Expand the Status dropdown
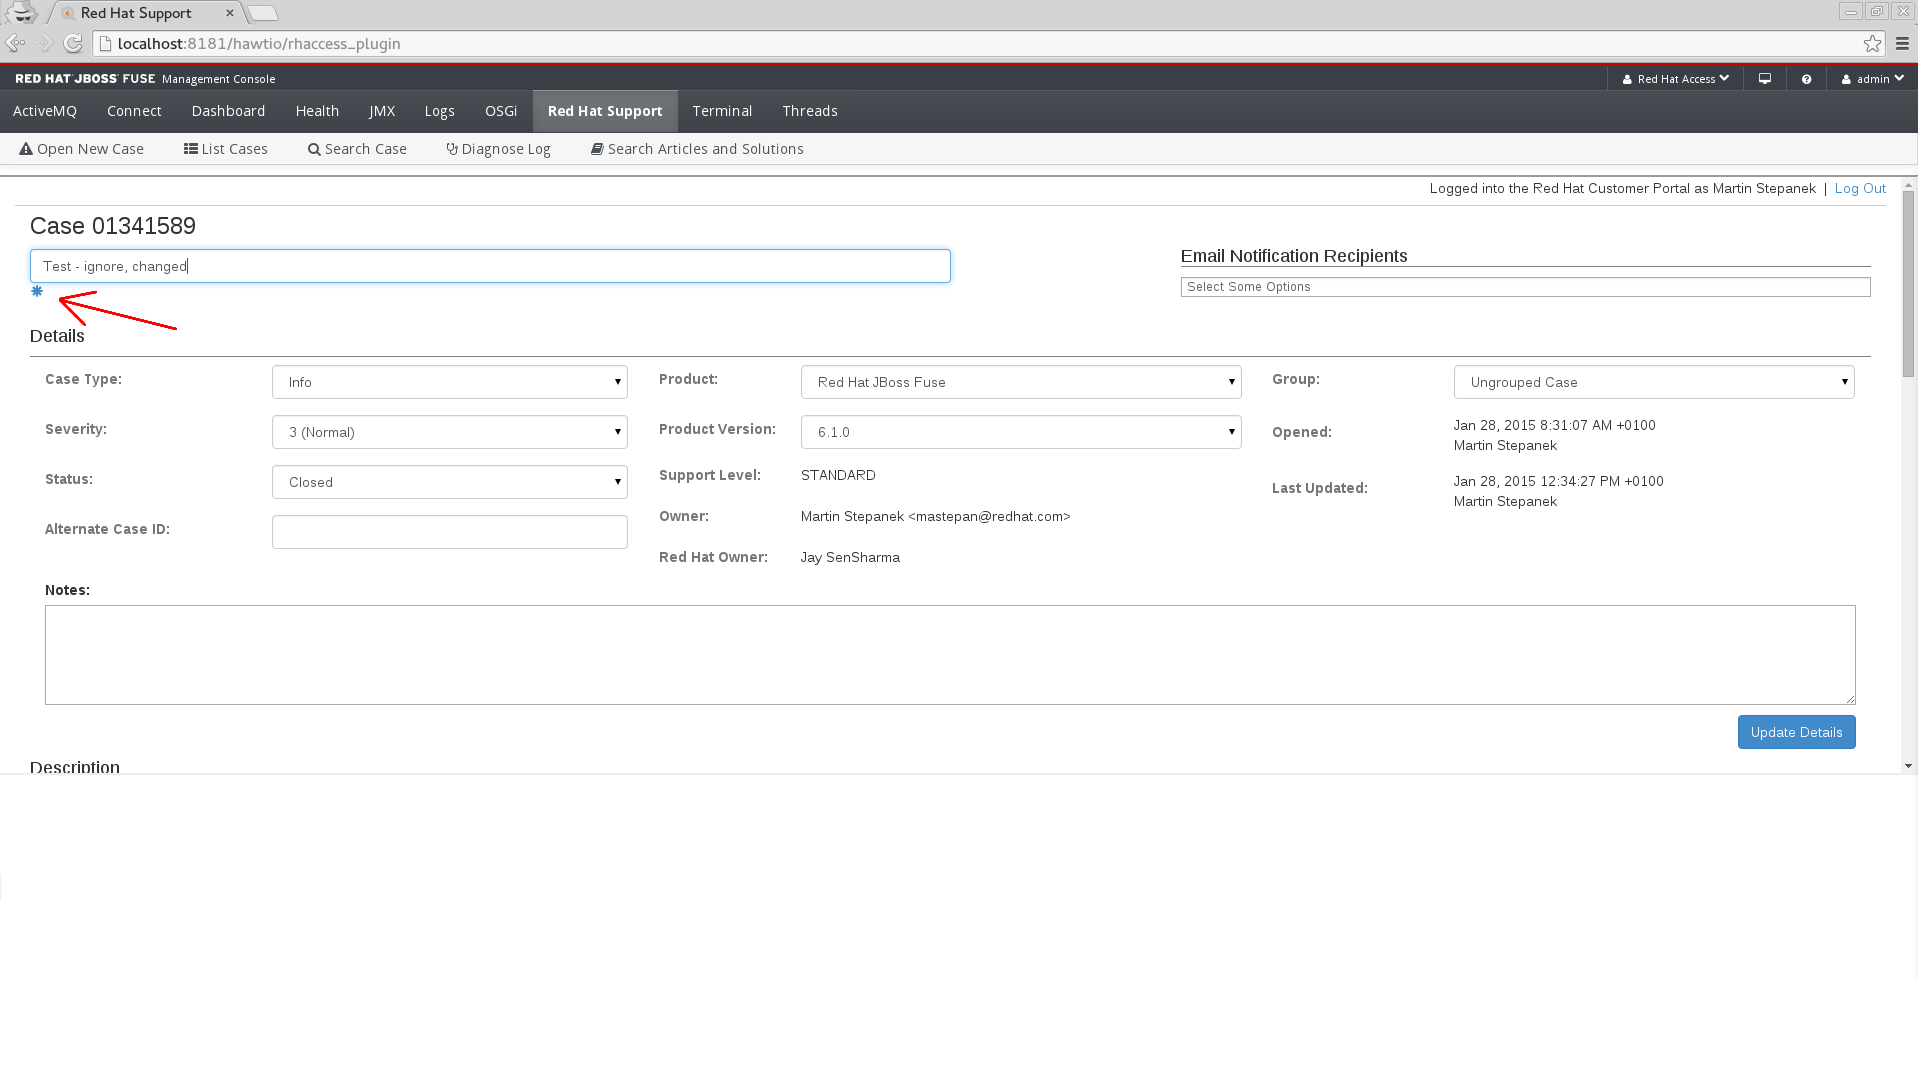 pyautogui.click(x=450, y=482)
